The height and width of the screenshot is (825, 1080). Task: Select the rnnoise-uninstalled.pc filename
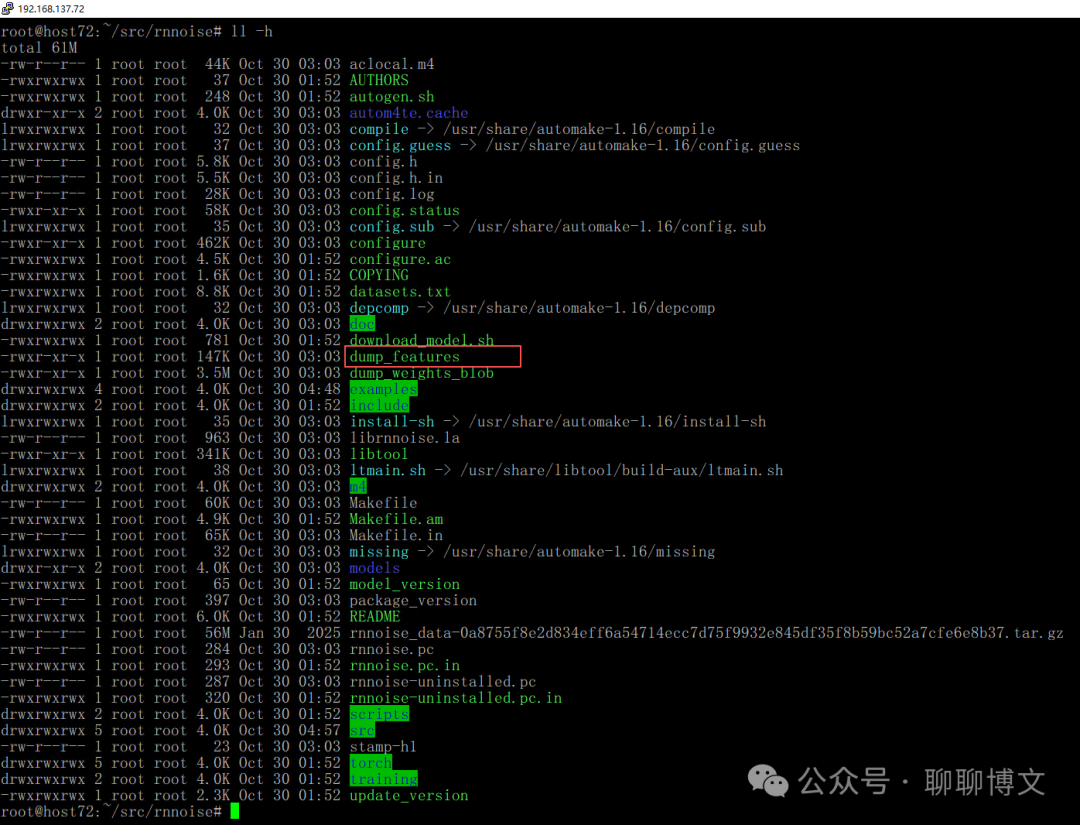[443, 682]
